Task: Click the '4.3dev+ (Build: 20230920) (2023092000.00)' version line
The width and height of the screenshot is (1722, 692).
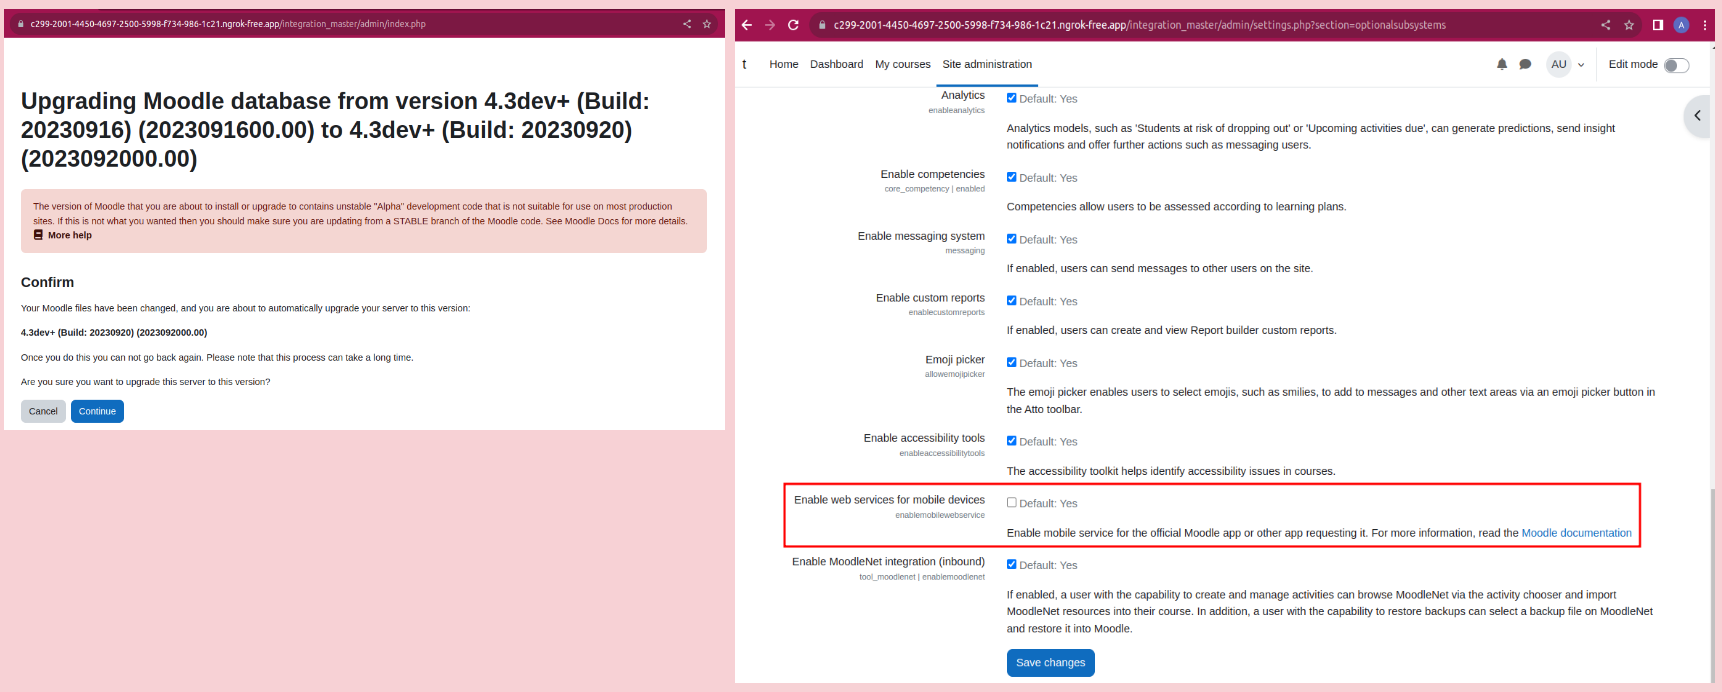Action: pyautogui.click(x=114, y=333)
